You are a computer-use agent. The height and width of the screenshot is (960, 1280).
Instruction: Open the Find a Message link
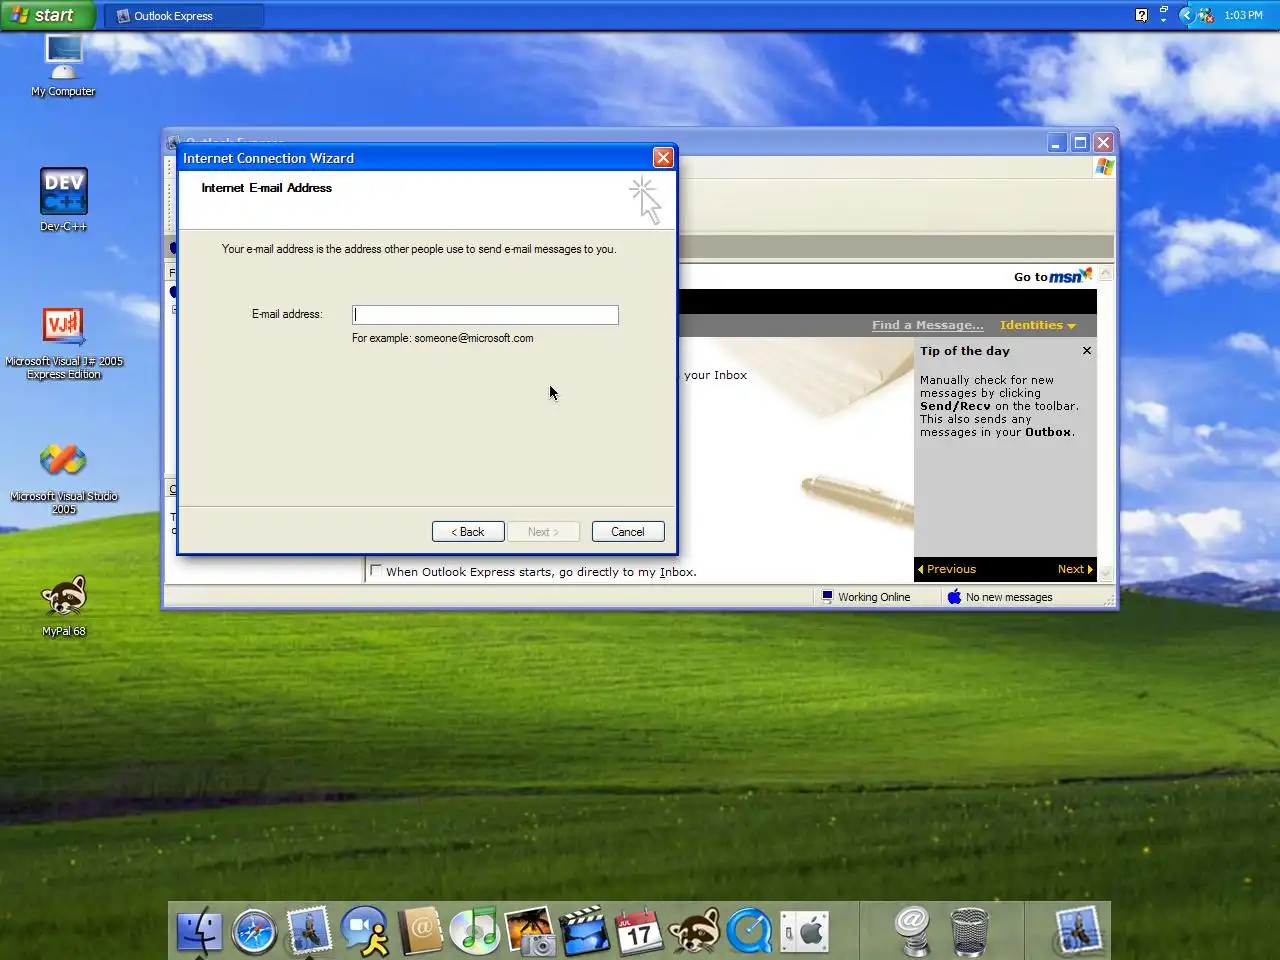[x=927, y=325]
